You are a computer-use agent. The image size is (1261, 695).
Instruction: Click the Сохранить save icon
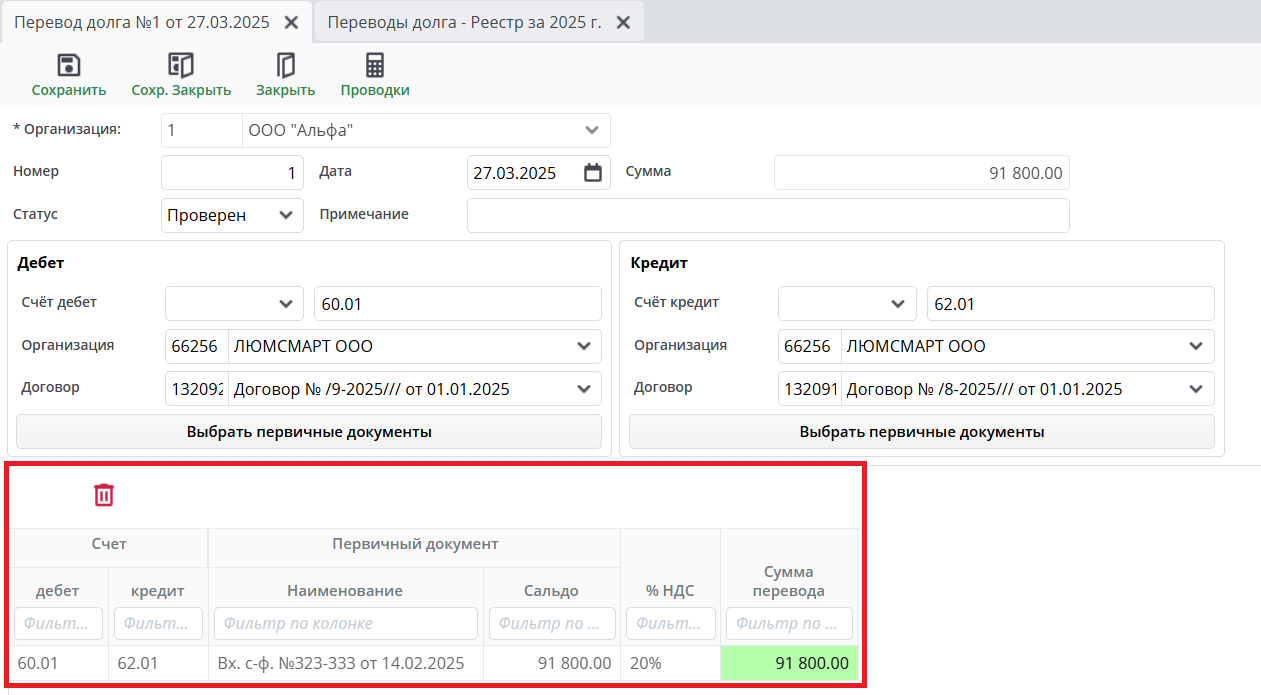[68, 66]
